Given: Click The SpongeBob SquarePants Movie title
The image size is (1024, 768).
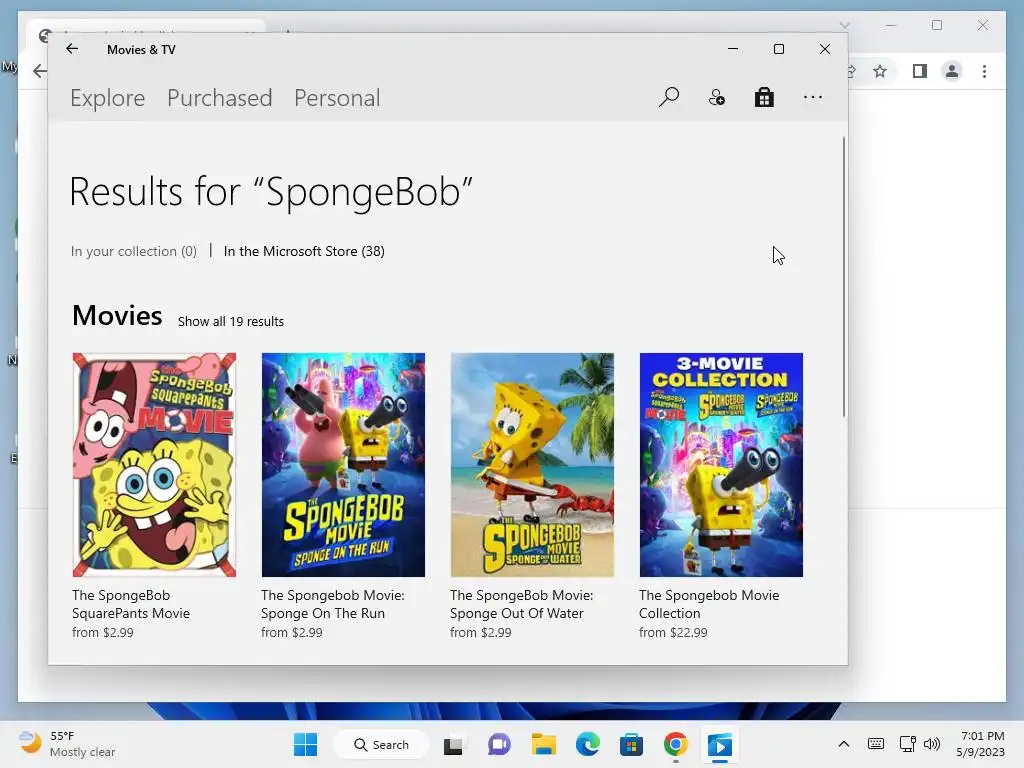Looking at the screenshot, I should [x=131, y=604].
